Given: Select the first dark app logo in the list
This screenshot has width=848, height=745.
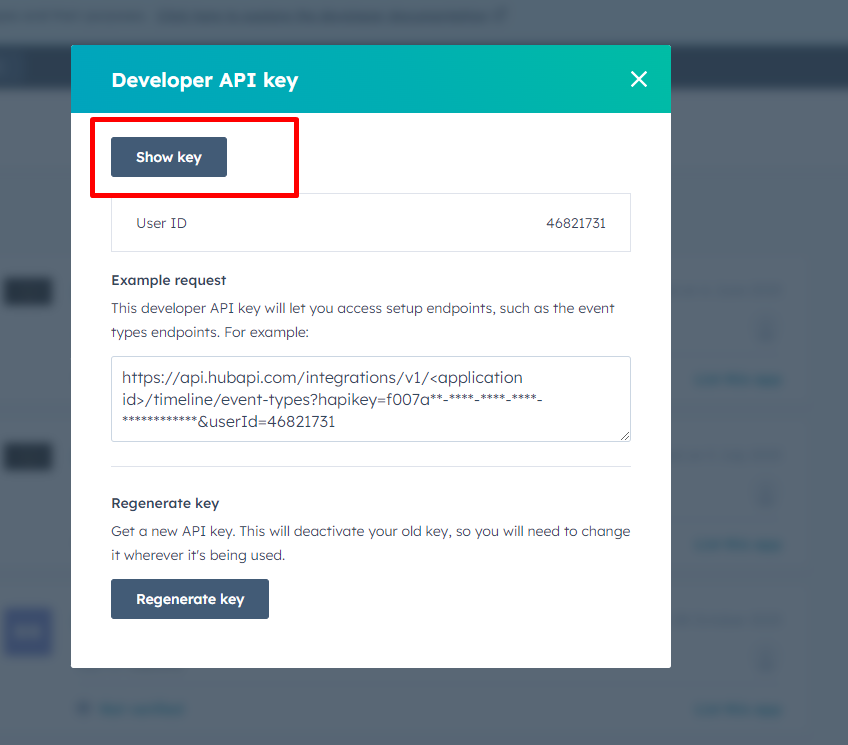Looking at the screenshot, I should click(28, 291).
